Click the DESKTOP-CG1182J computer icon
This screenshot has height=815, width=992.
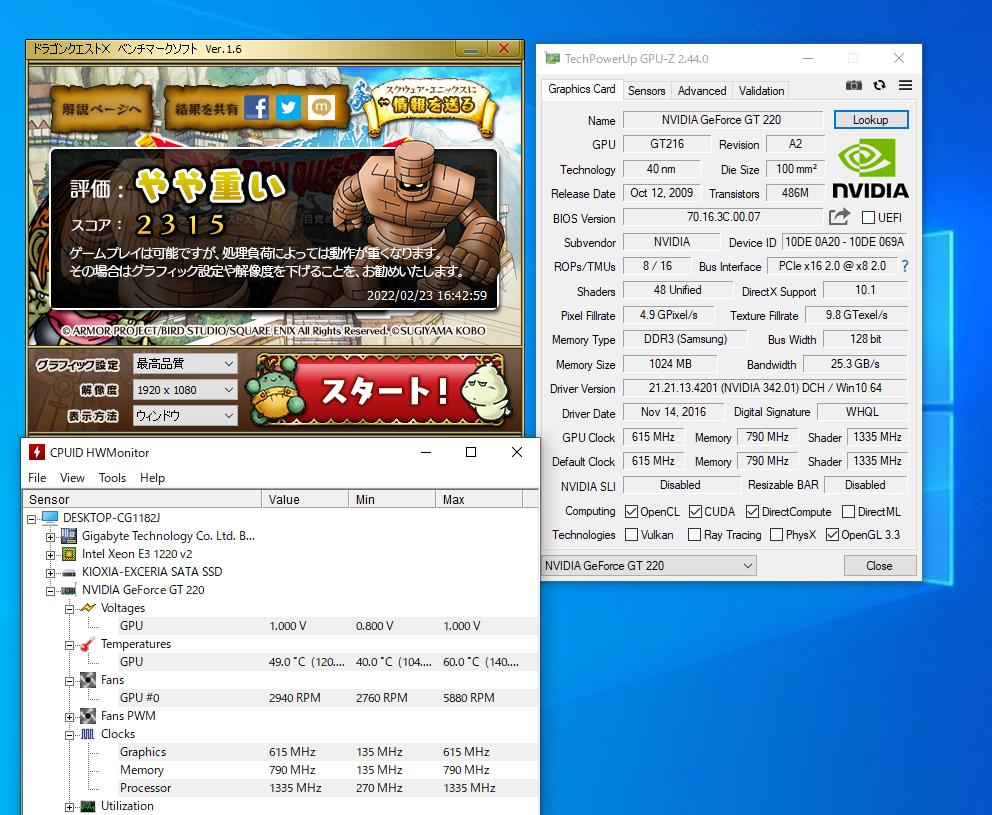click(49, 518)
